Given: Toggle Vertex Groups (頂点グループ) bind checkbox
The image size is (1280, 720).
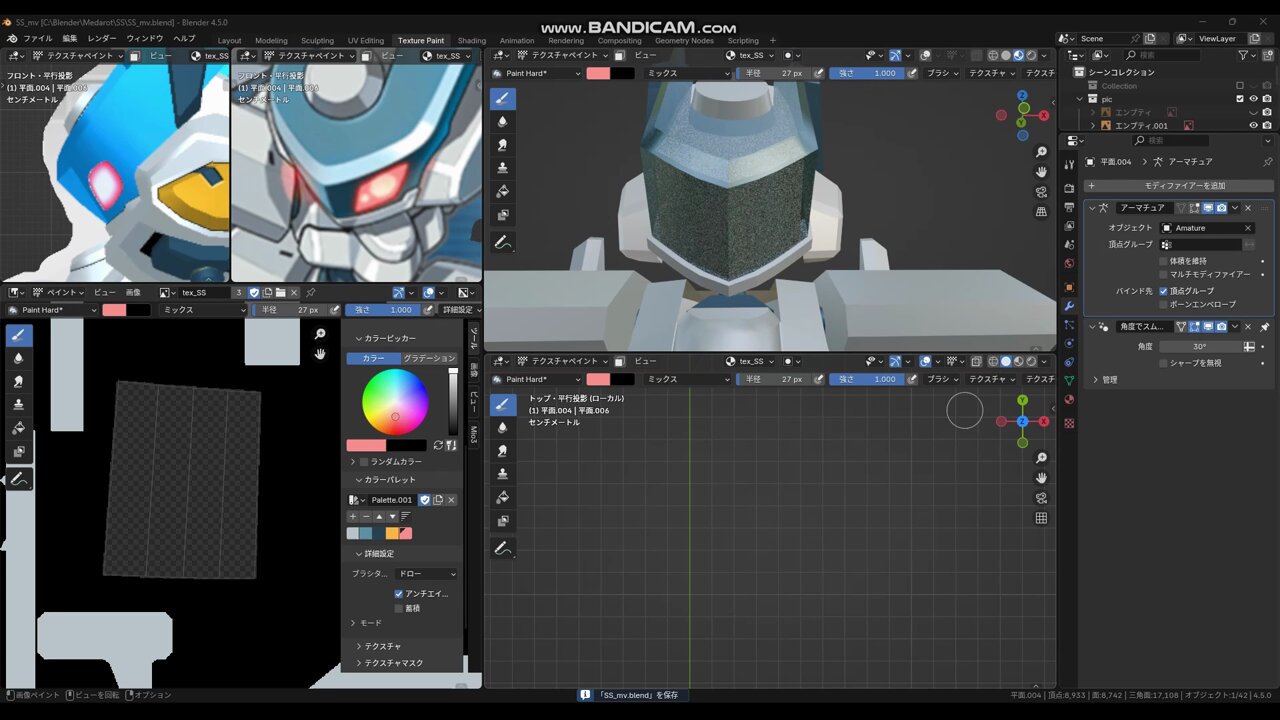Looking at the screenshot, I should click(x=1163, y=291).
